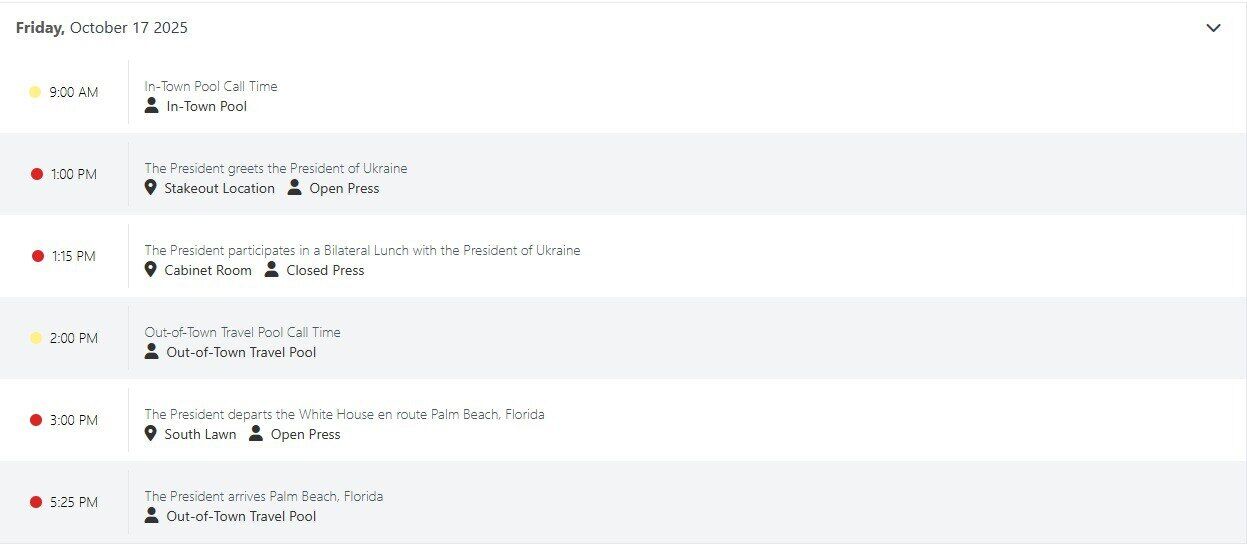
Task: Open 'The President greets the President of Ukraine' event
Action: coord(276,168)
